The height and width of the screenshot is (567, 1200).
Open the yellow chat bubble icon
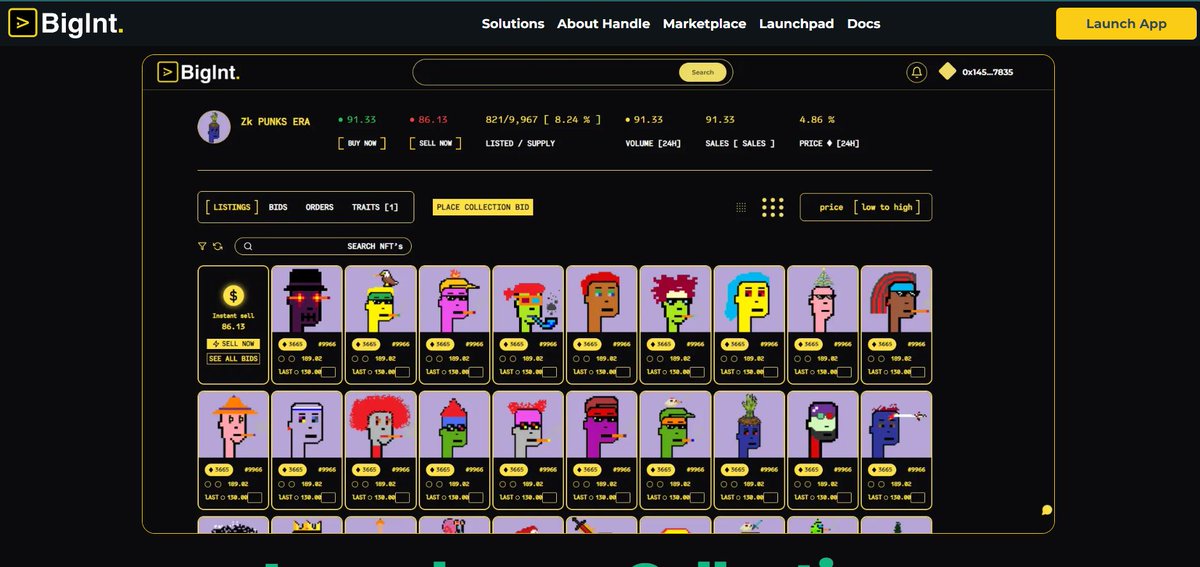coord(1047,510)
